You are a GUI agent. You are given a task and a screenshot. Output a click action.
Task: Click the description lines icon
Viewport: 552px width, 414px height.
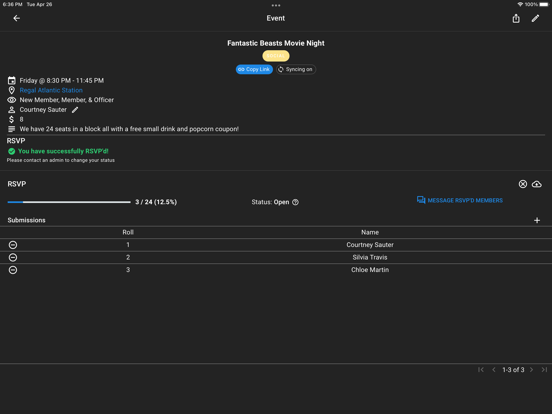[12, 129]
